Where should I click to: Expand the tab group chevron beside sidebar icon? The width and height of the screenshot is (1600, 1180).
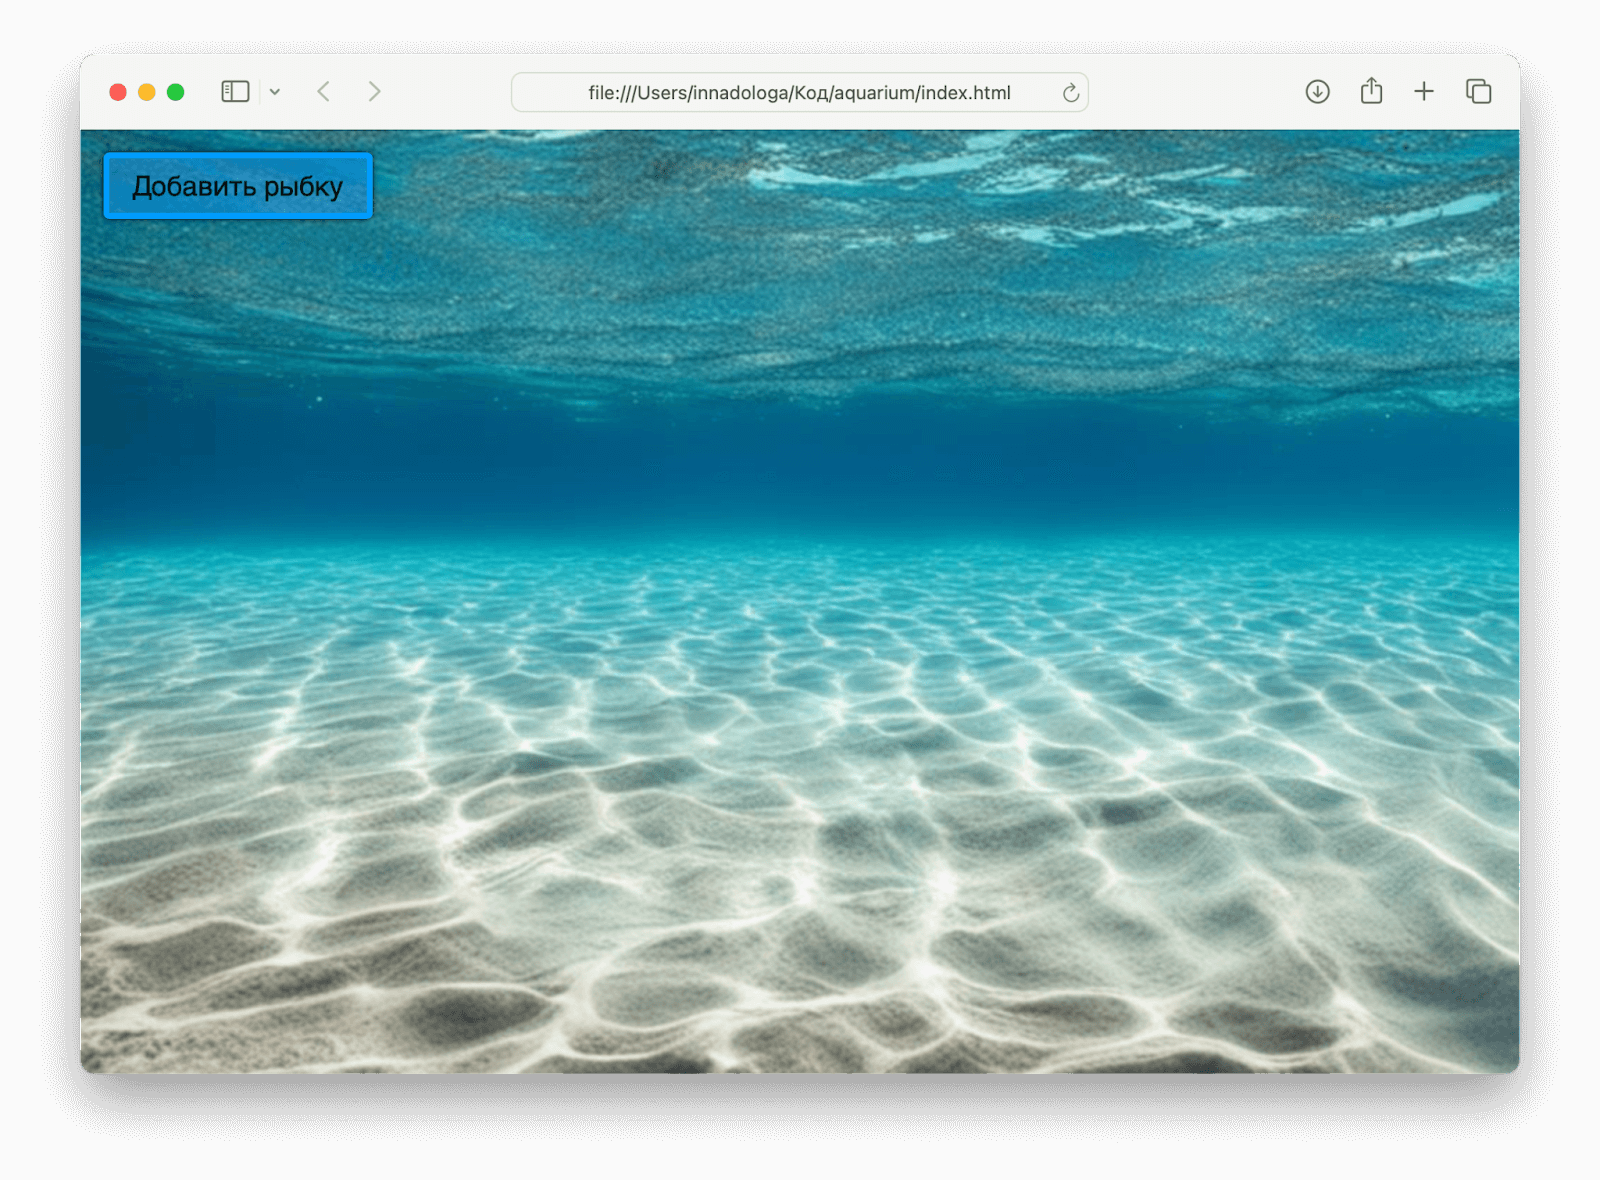[275, 92]
